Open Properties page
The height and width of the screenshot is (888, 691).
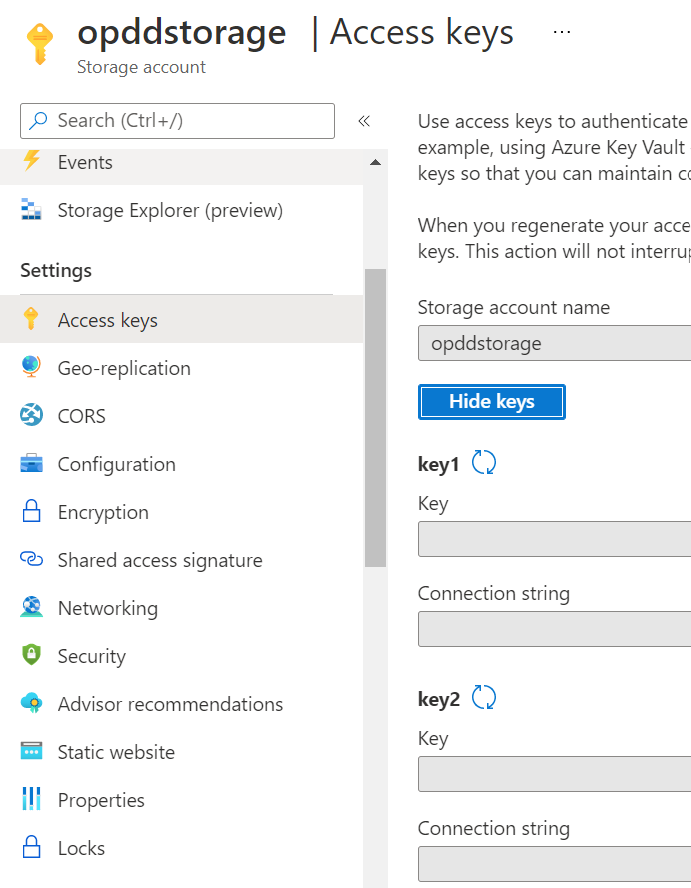pyautogui.click(x=181, y=800)
